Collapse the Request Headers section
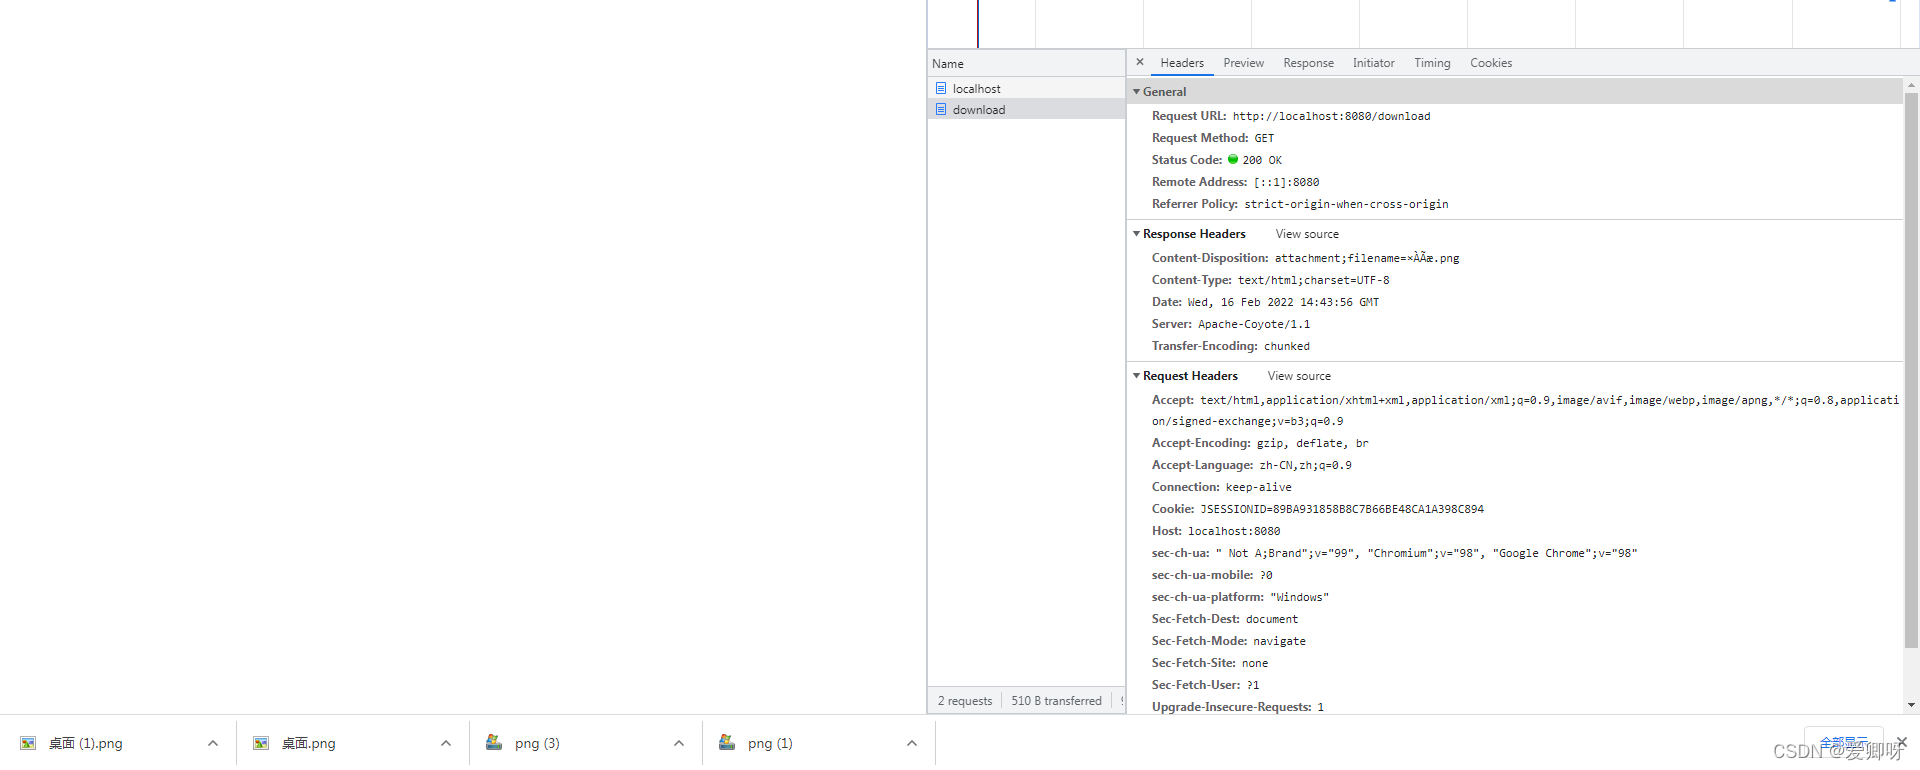1920x770 pixels. [x=1136, y=375]
